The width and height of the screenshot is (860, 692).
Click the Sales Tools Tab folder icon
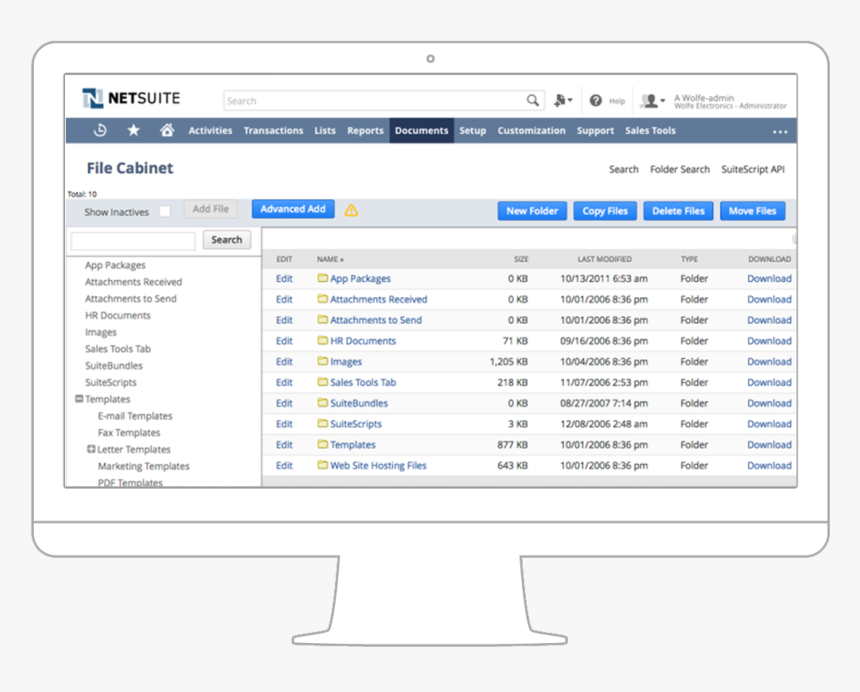tap(322, 382)
